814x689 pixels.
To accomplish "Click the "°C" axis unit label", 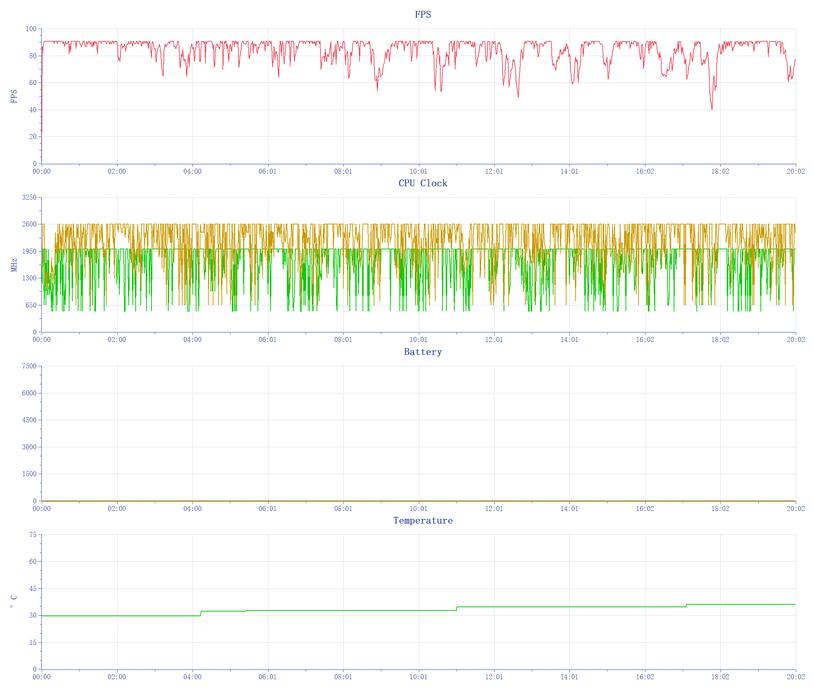I will [14, 602].
